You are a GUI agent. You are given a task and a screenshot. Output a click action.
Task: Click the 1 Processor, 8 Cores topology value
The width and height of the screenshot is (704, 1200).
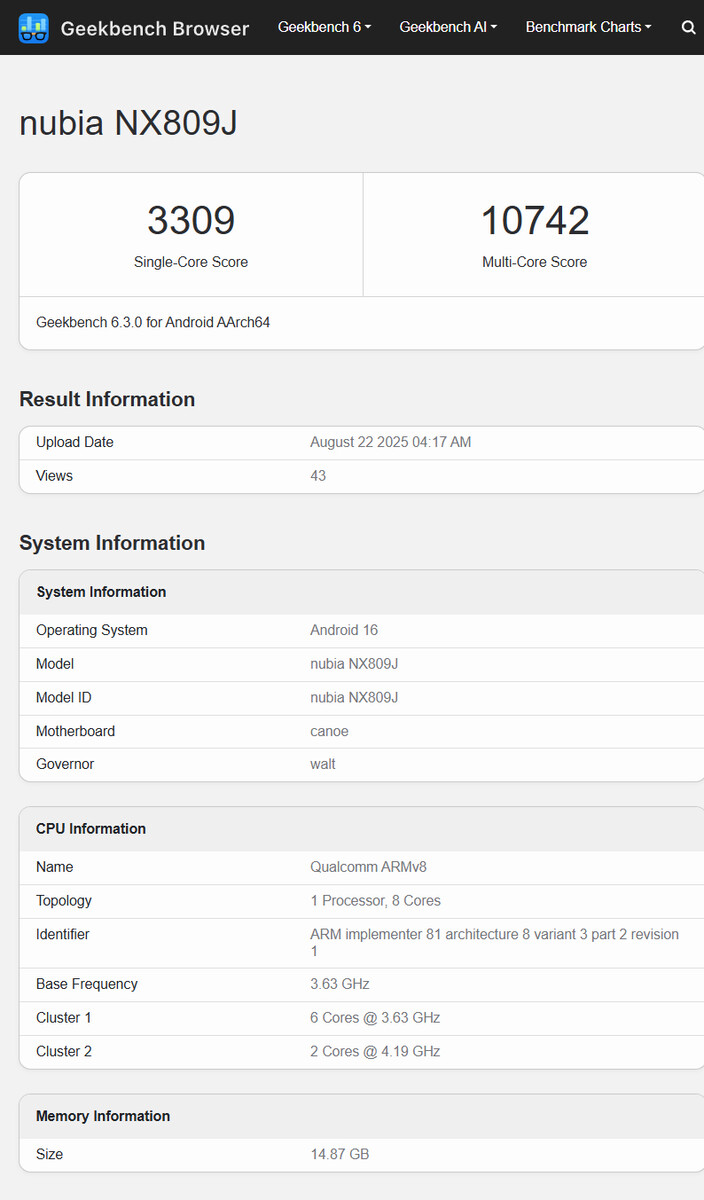pyautogui.click(x=375, y=901)
